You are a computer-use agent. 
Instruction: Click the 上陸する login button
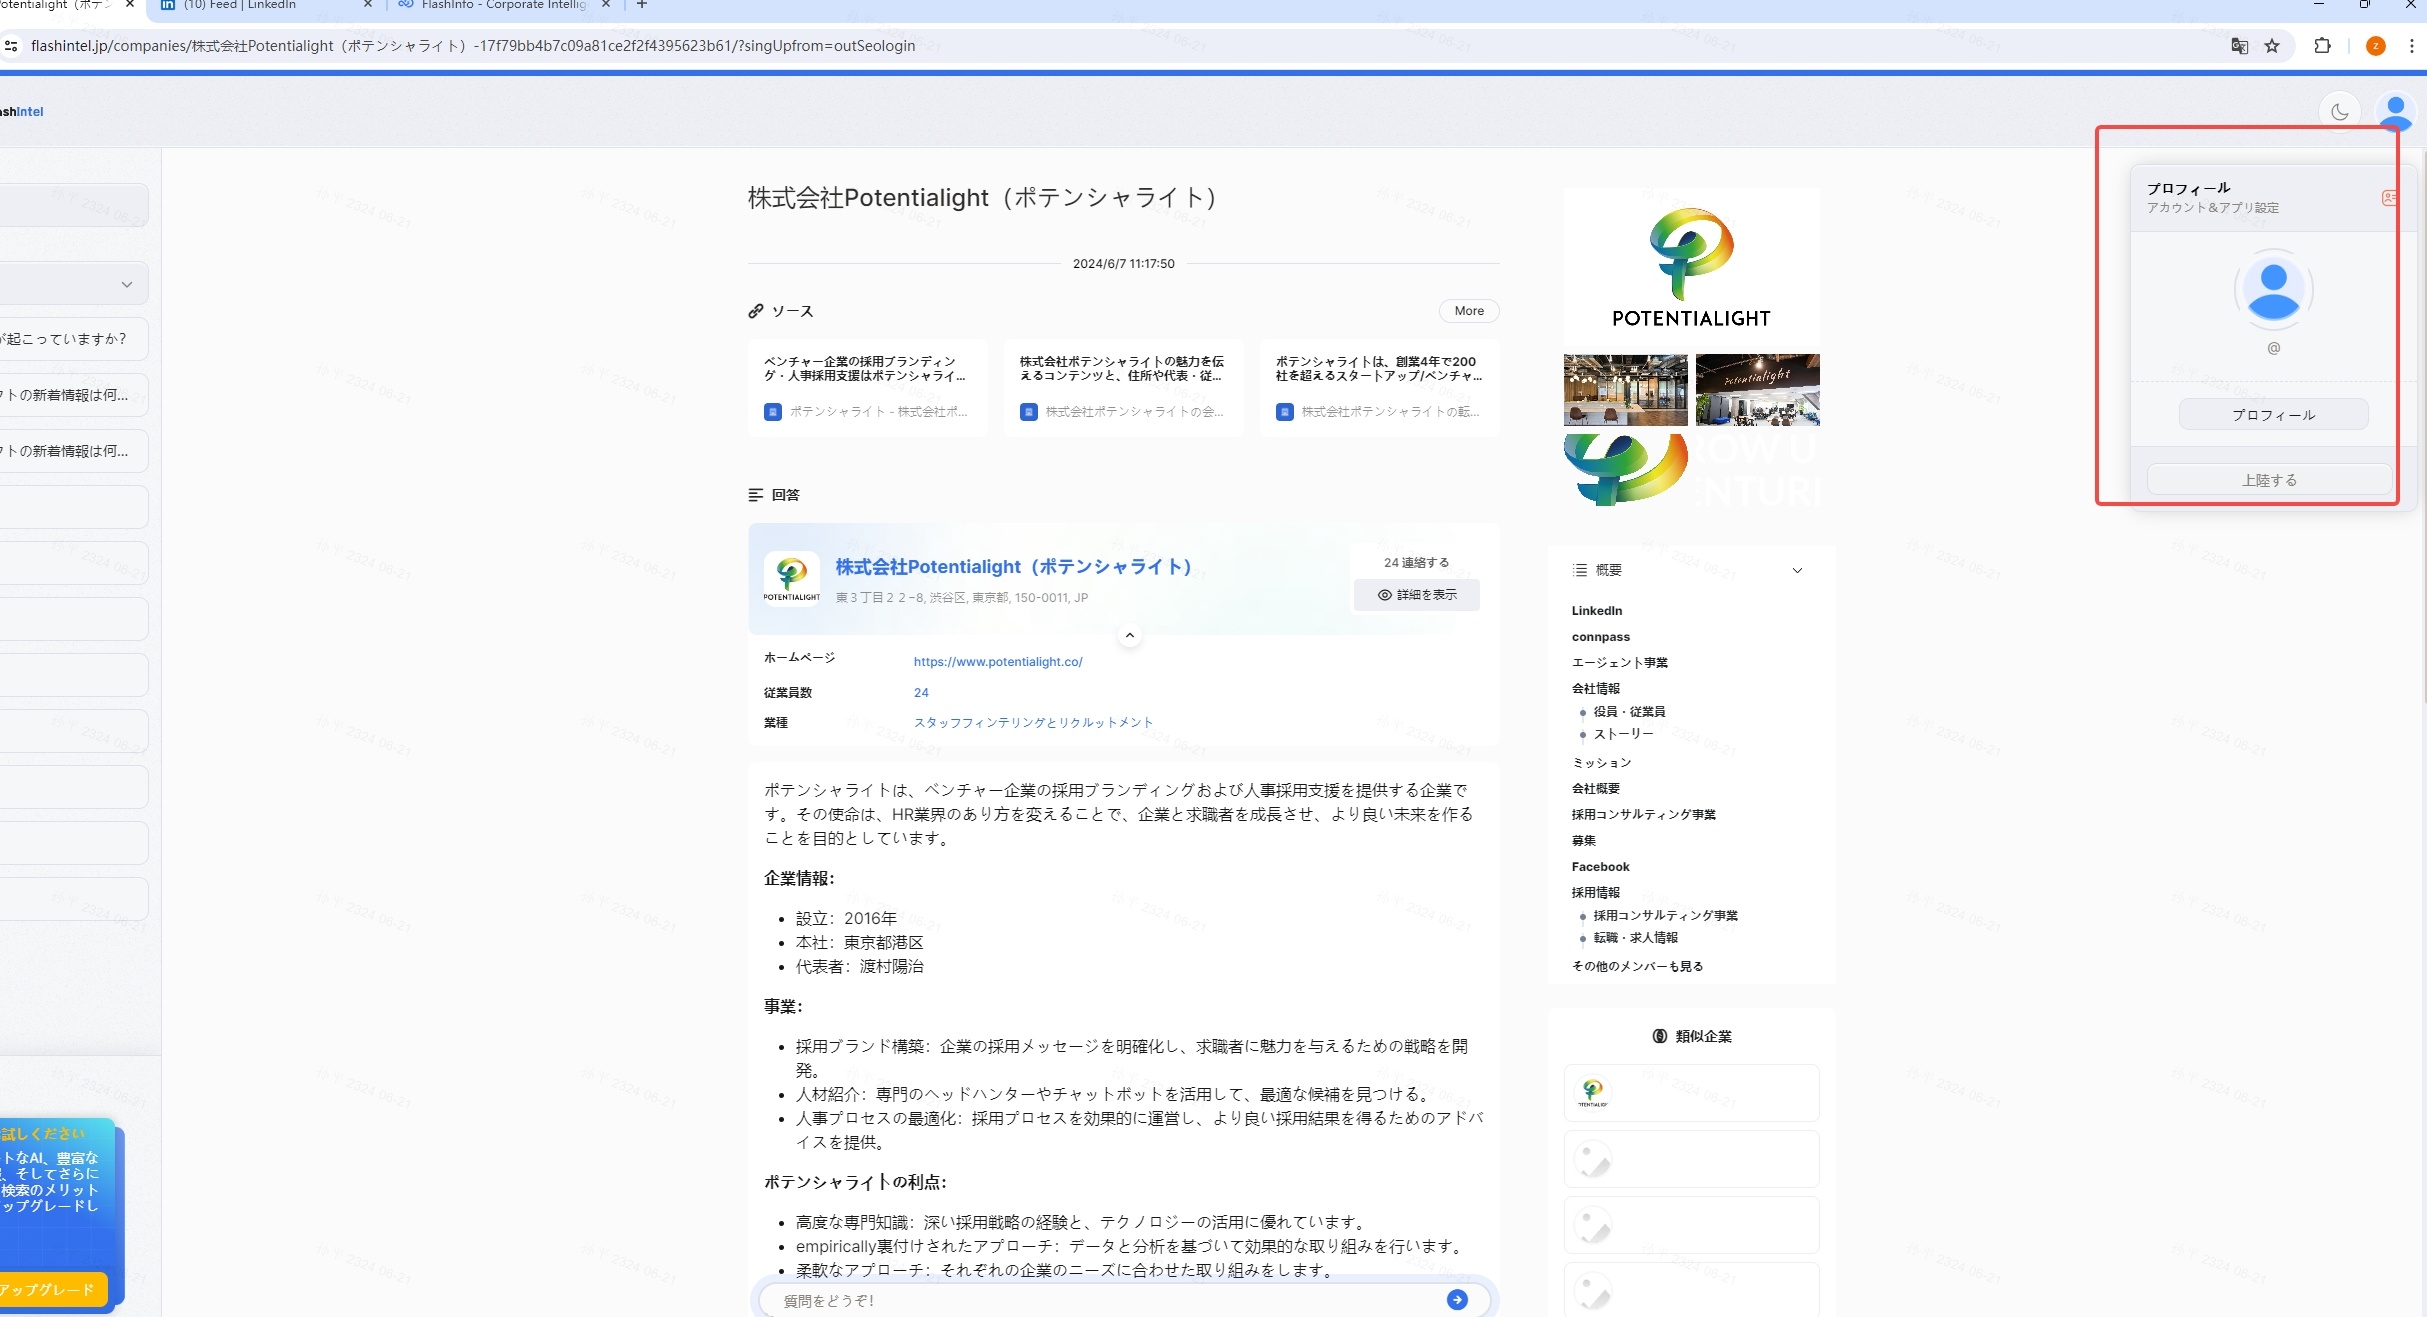click(x=2269, y=480)
